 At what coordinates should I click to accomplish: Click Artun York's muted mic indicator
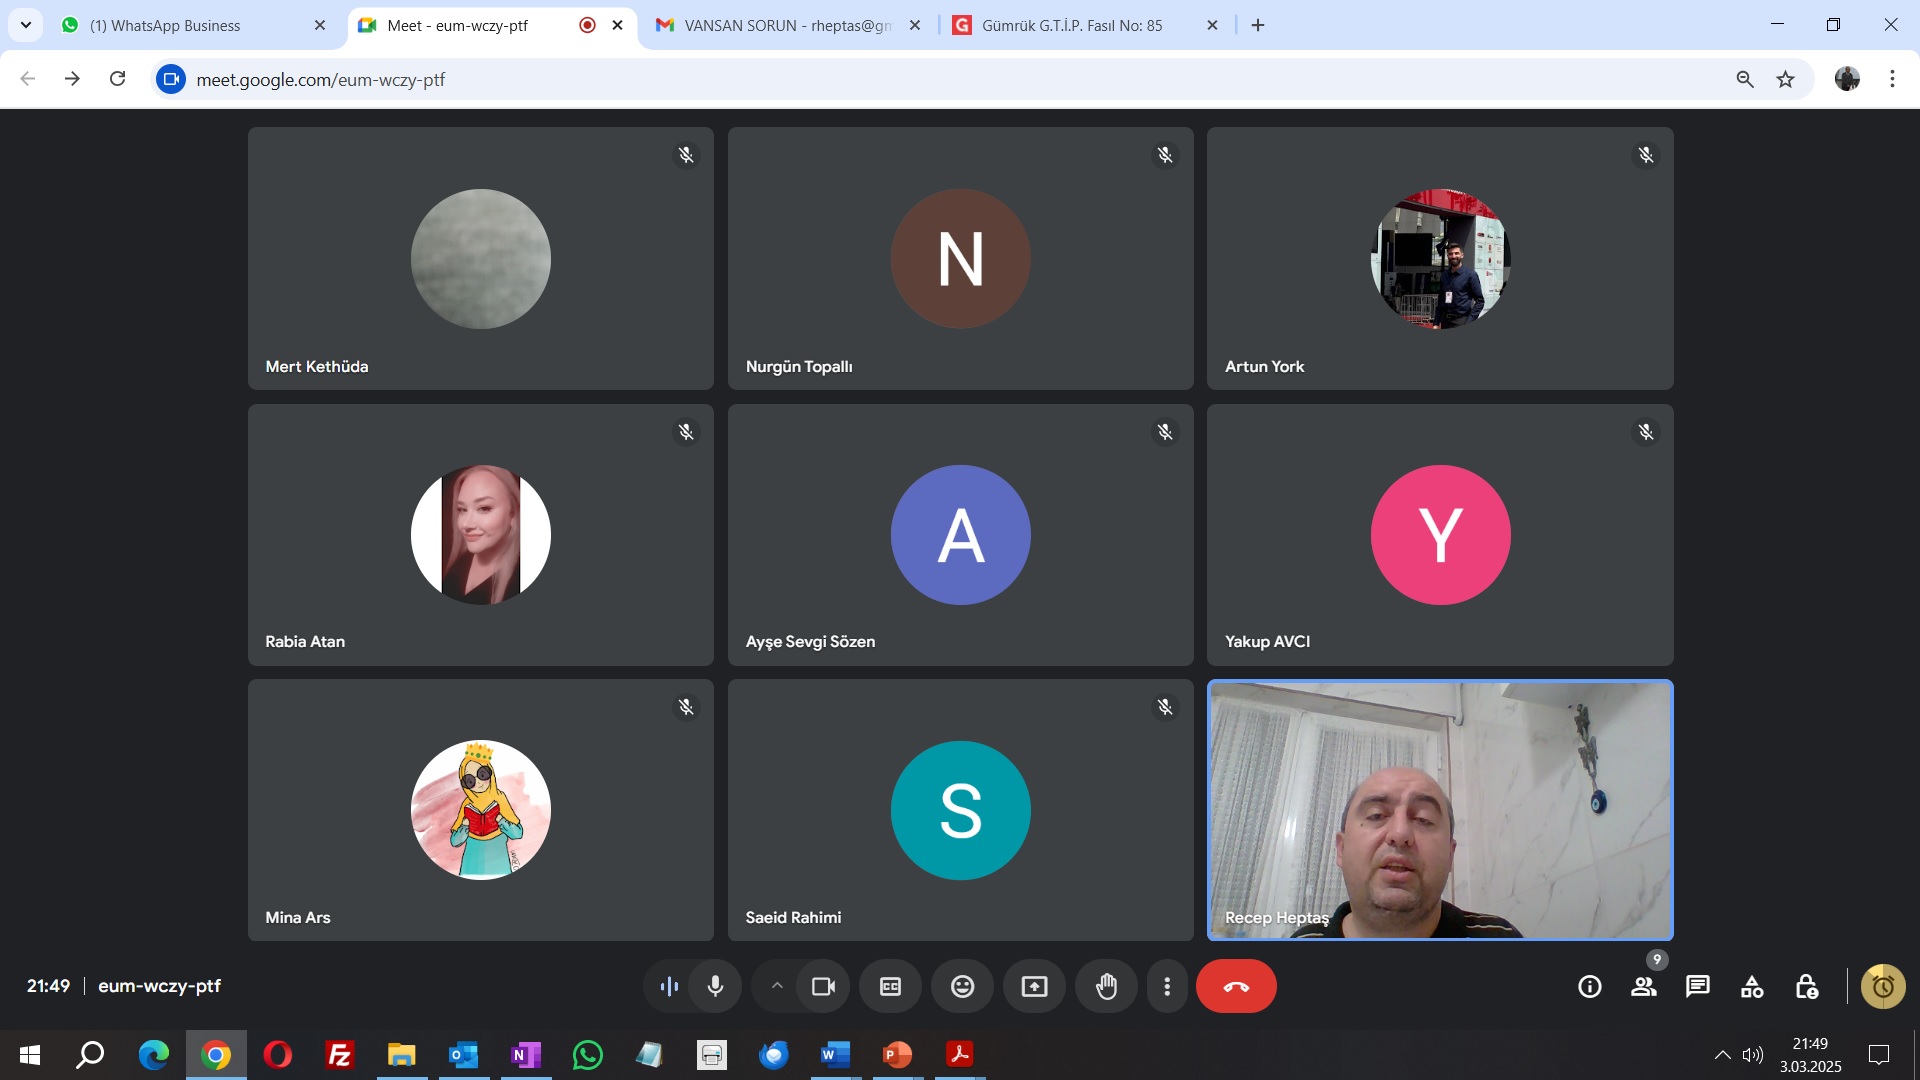[x=1646, y=155]
